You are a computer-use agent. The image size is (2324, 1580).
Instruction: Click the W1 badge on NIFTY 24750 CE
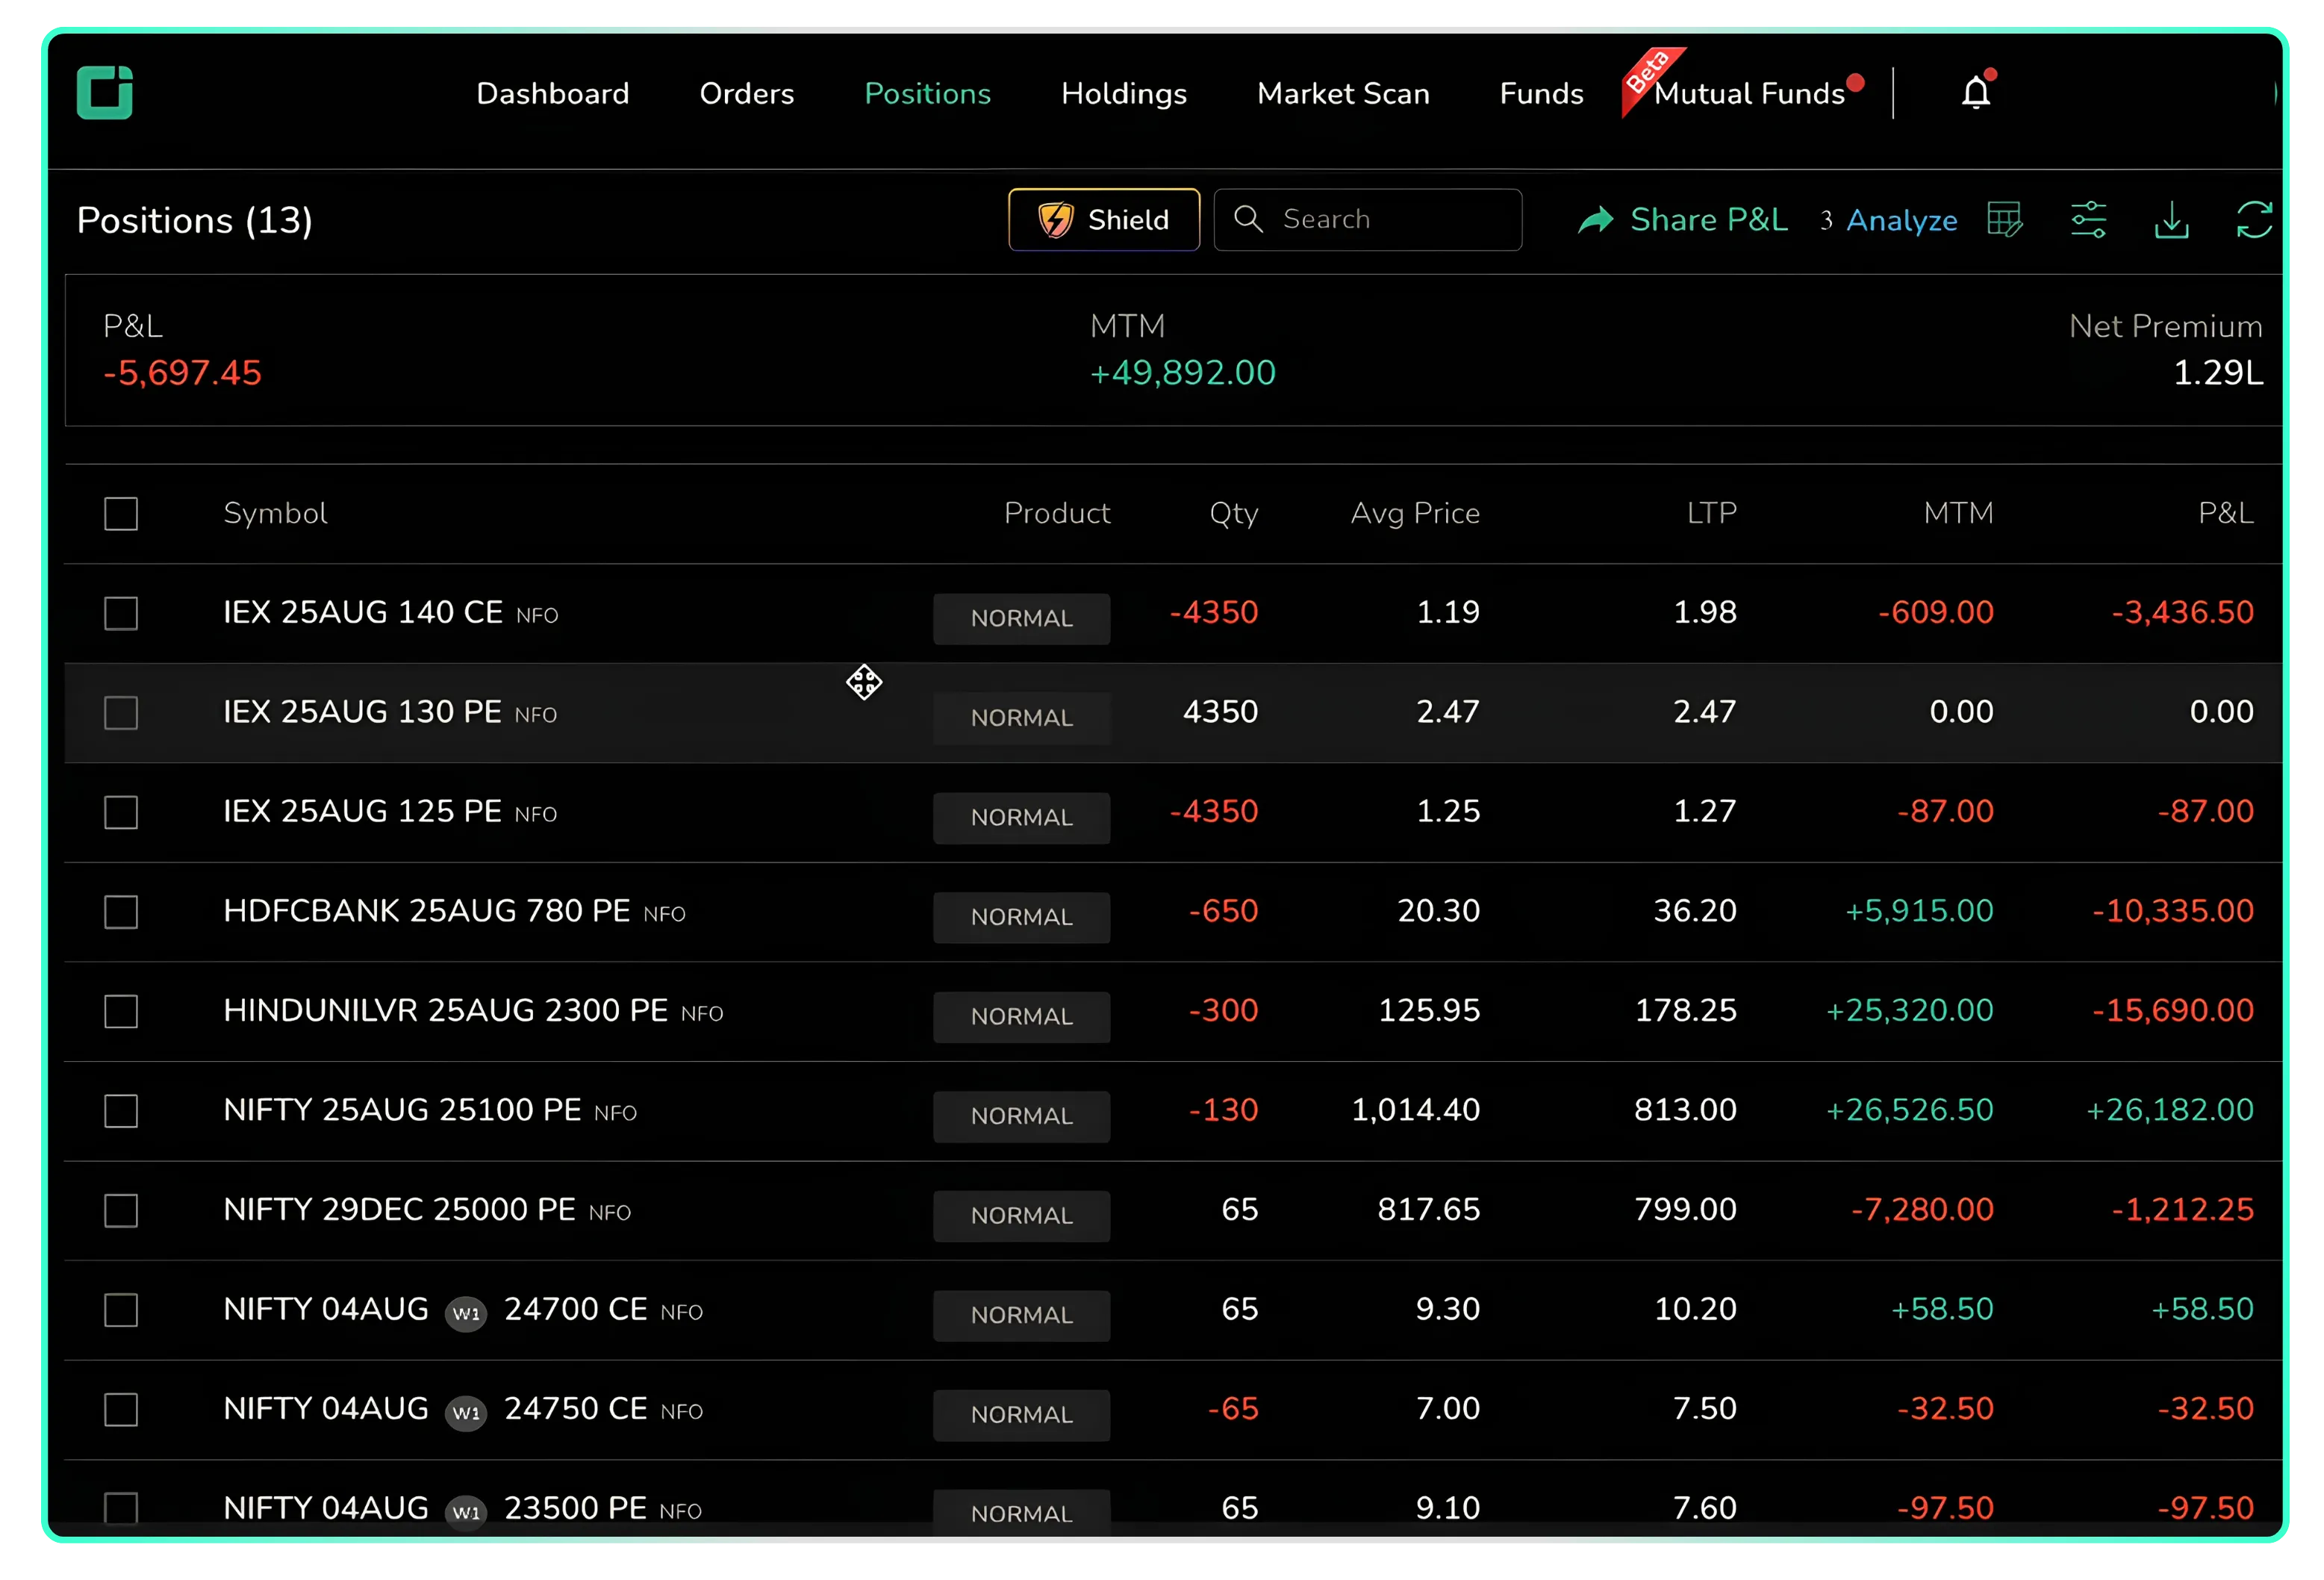466,1412
